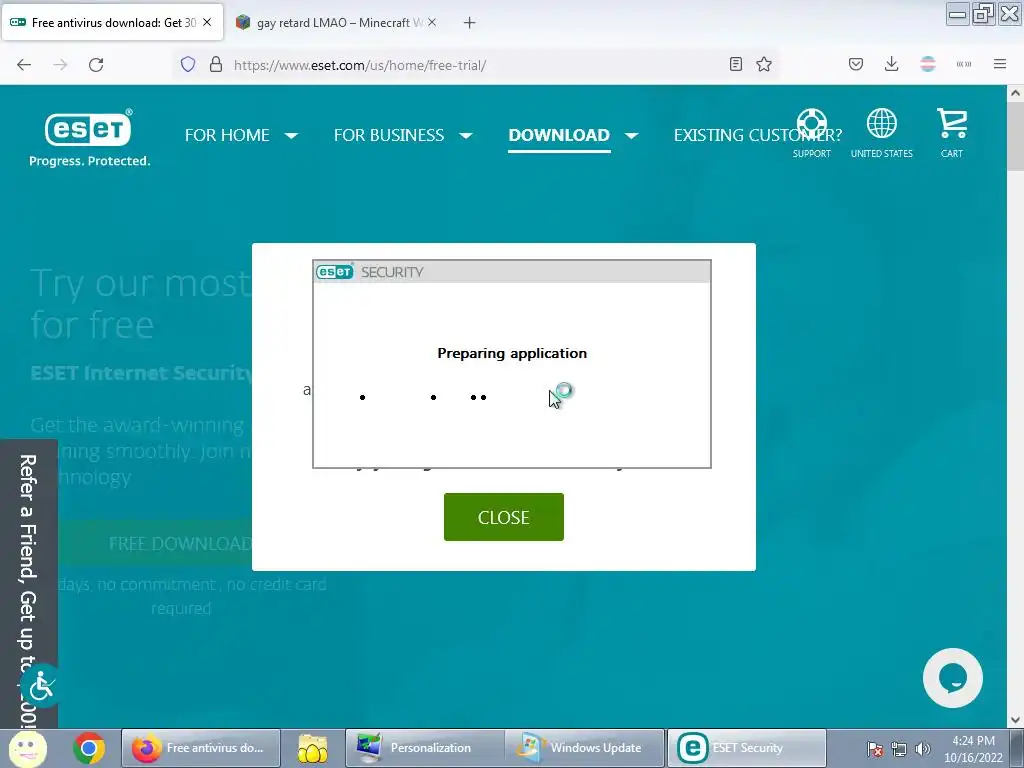This screenshot has width=1024, height=768.
Task: Bookmark this page with star icon
Action: pyautogui.click(x=764, y=64)
